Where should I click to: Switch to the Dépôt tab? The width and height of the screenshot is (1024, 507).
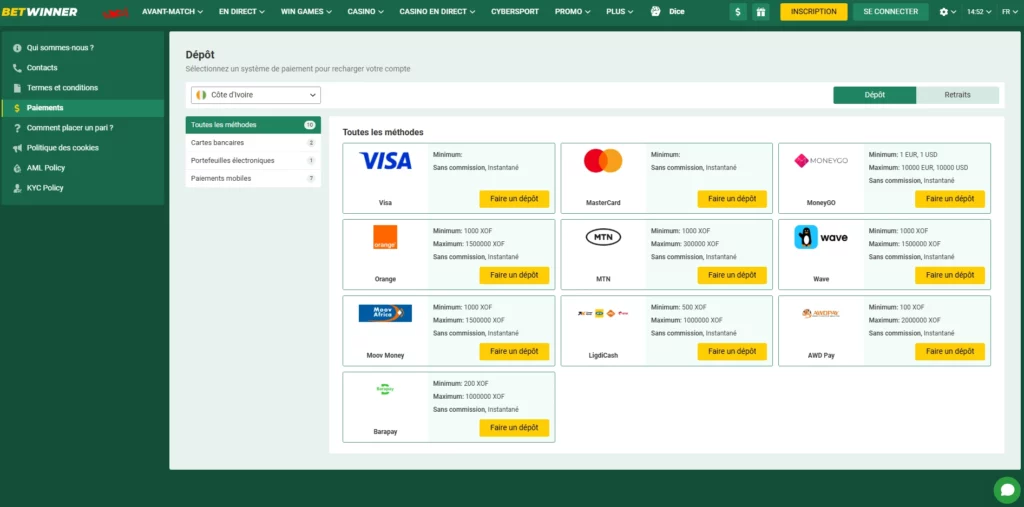coord(874,95)
